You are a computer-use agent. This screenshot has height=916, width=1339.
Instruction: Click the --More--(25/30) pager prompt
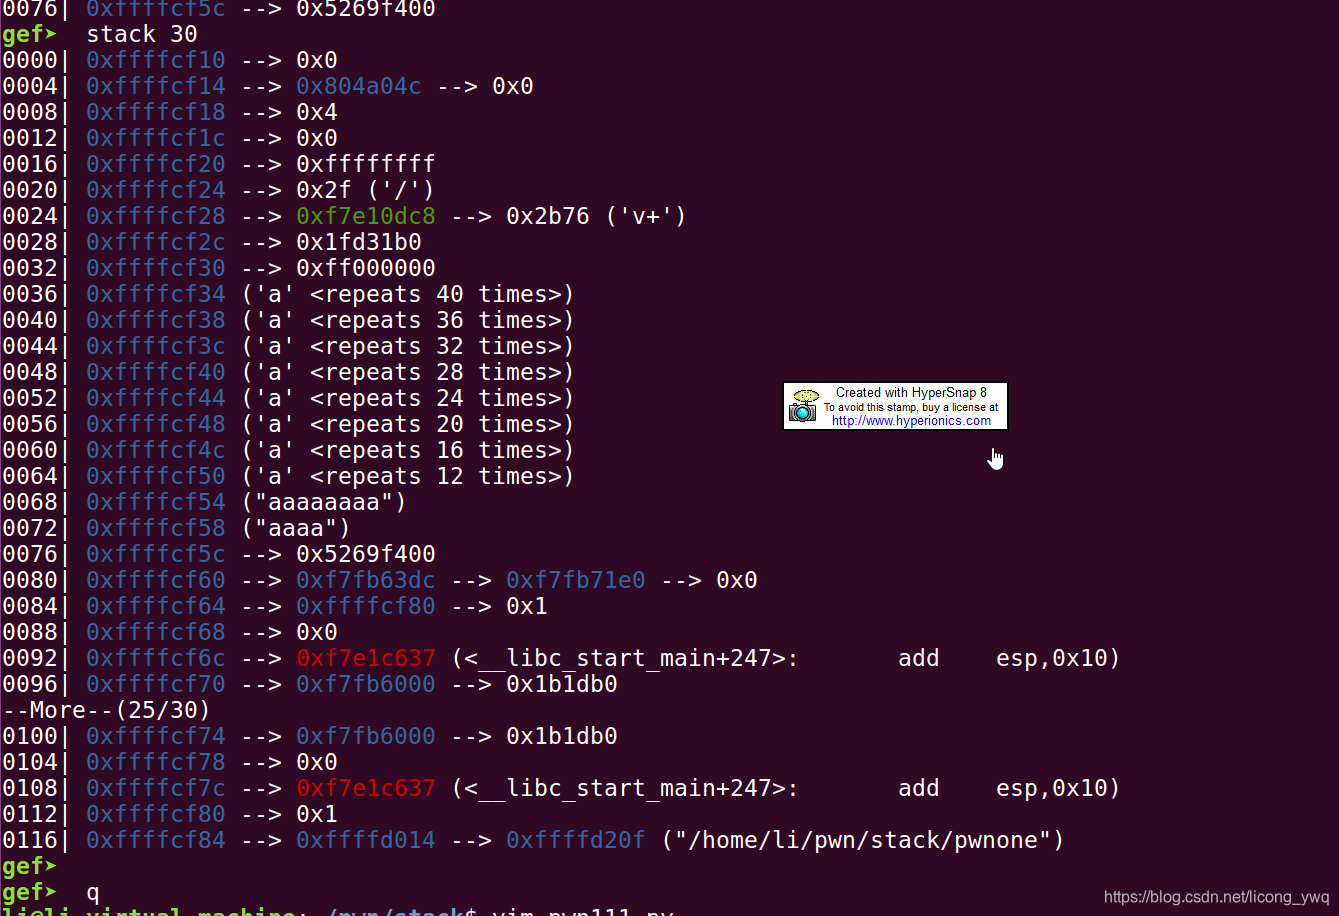click(107, 710)
